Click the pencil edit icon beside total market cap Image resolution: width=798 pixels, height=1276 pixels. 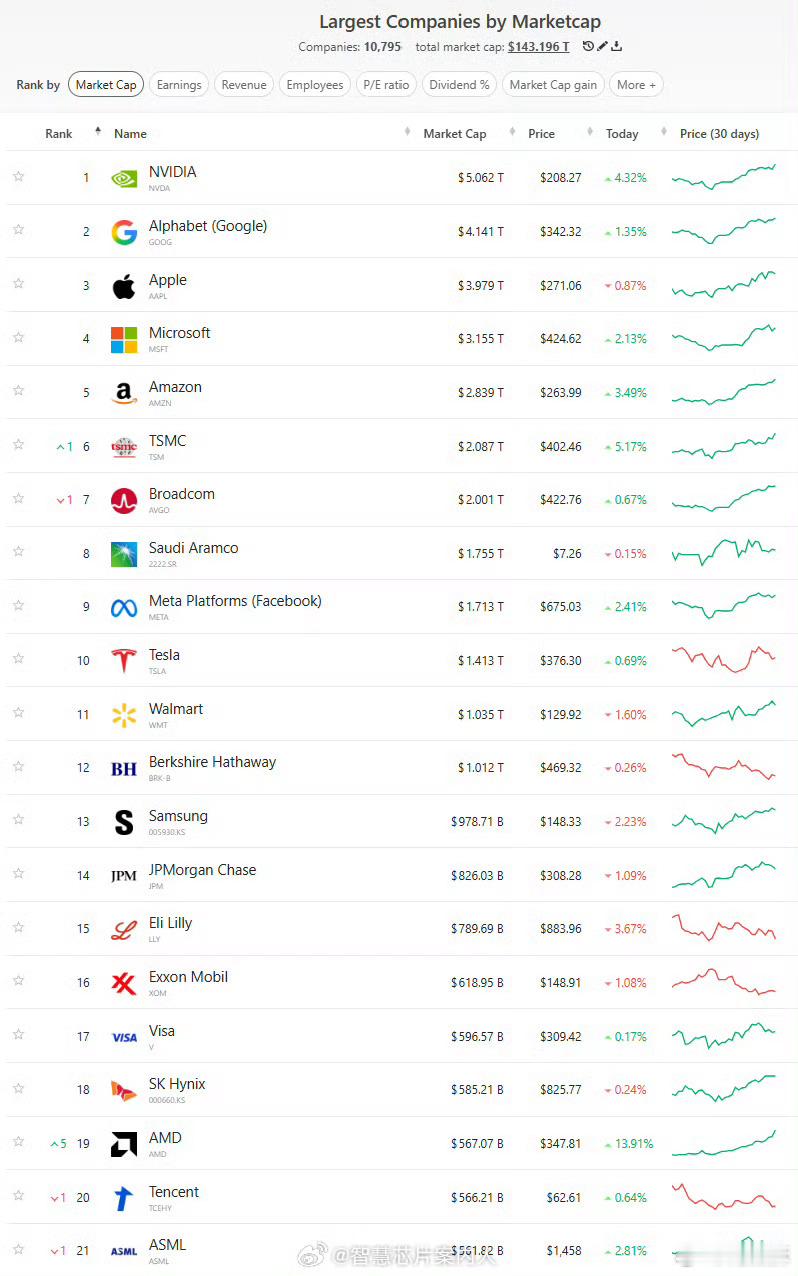click(603, 45)
